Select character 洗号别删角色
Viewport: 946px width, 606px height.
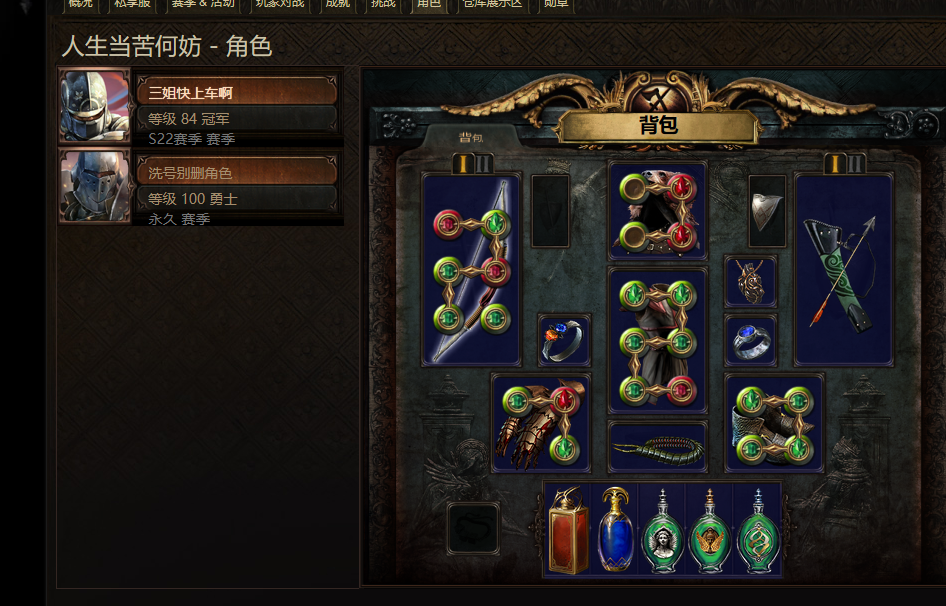(236, 173)
